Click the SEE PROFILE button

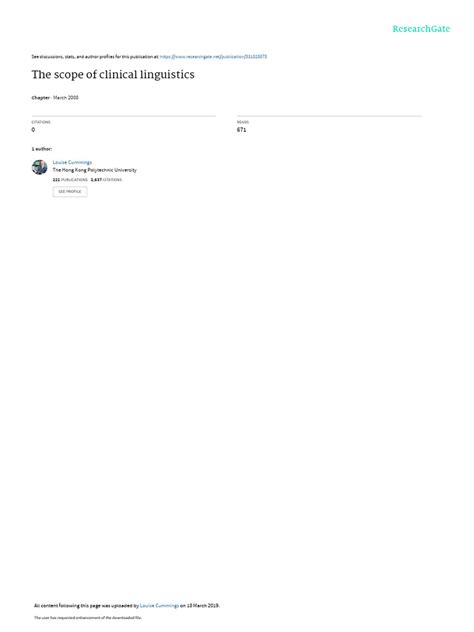[70, 192]
